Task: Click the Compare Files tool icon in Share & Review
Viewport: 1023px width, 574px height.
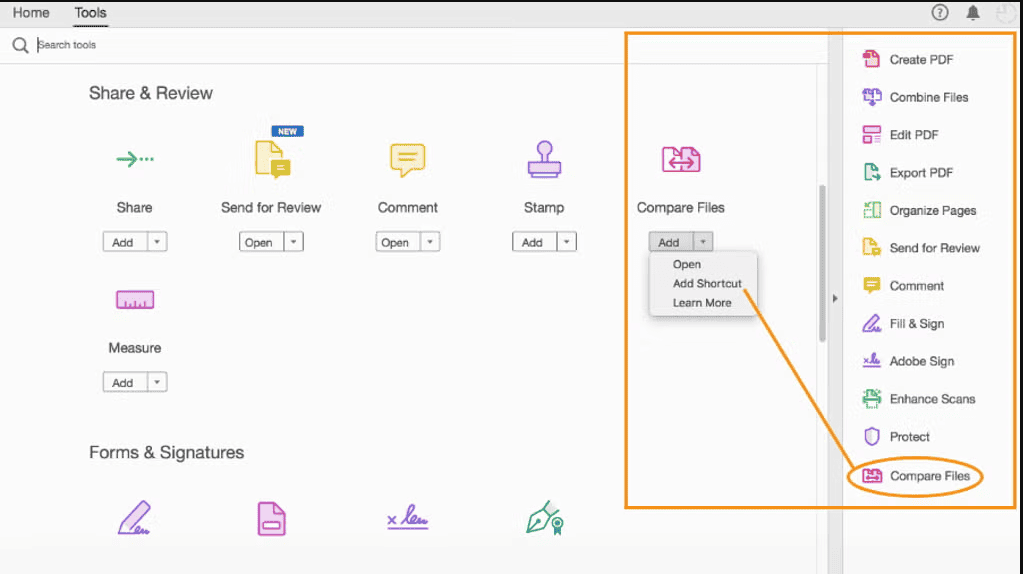Action: (x=681, y=159)
